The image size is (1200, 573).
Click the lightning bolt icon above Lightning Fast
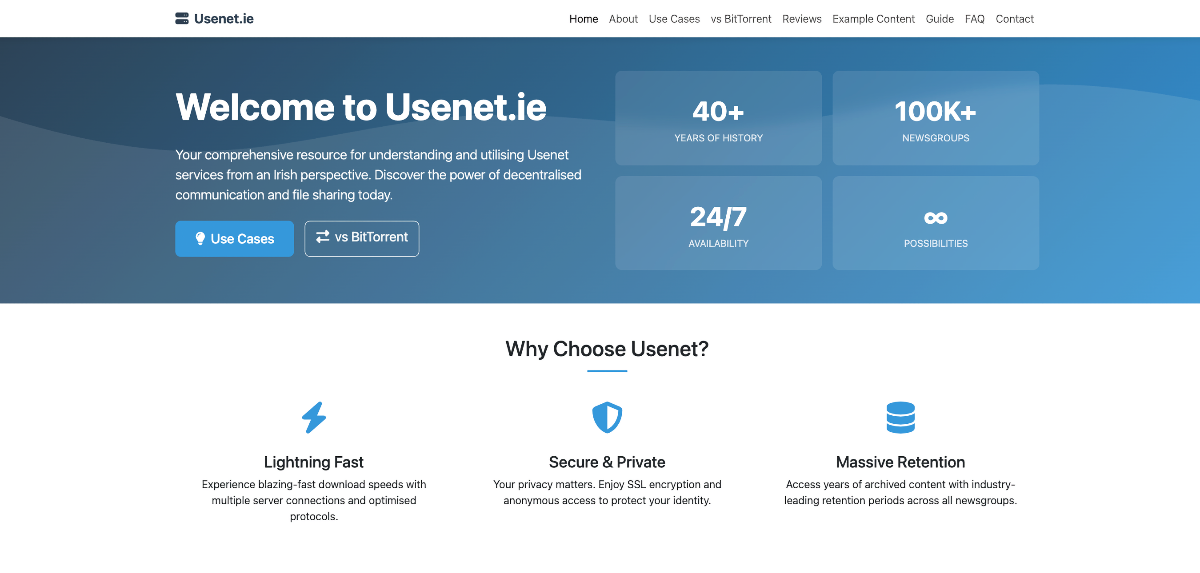(x=314, y=417)
